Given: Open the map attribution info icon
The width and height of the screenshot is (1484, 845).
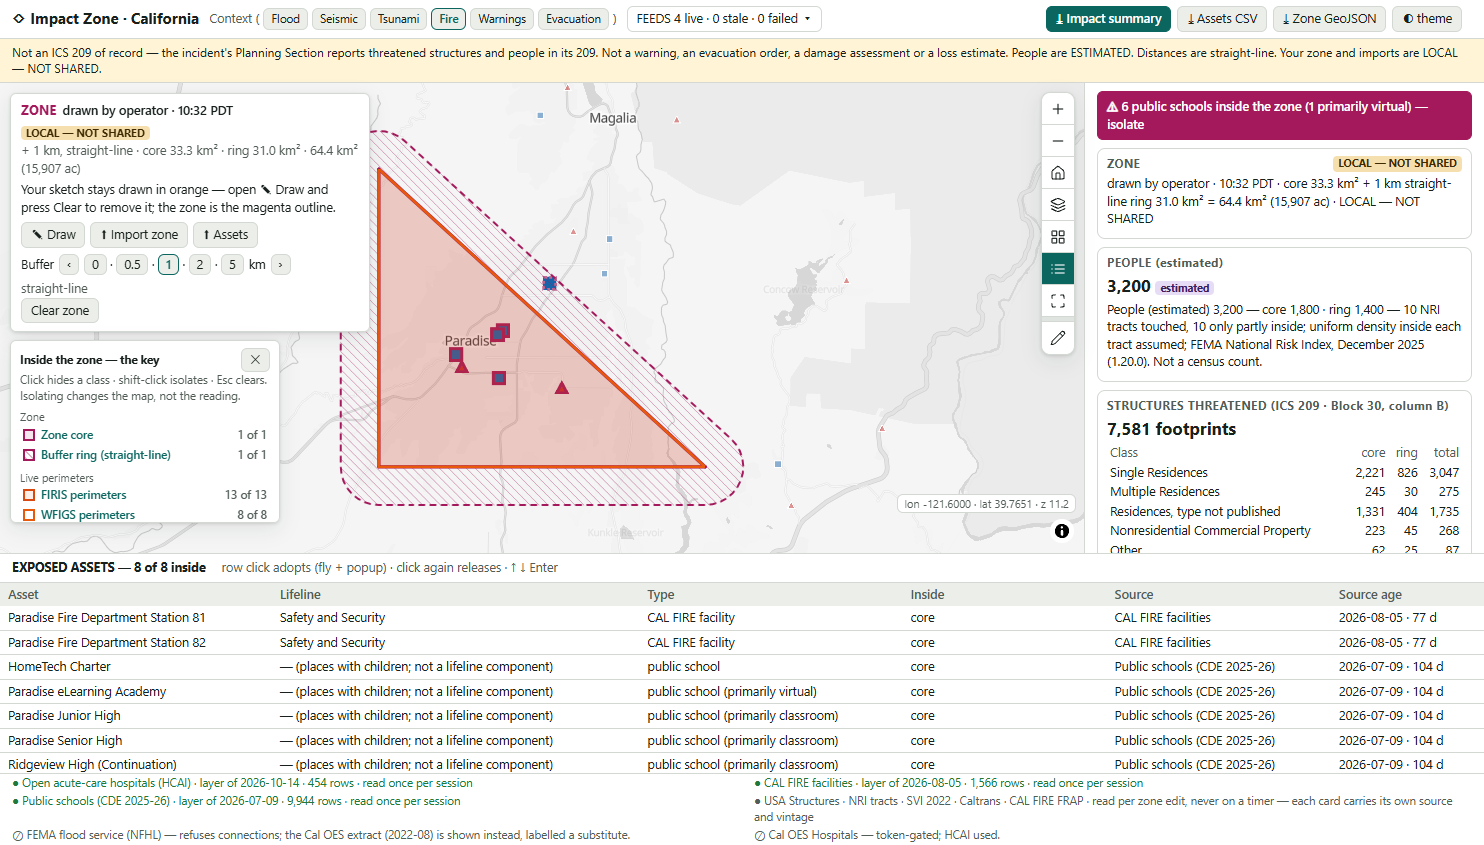Looking at the screenshot, I should coord(1062,531).
